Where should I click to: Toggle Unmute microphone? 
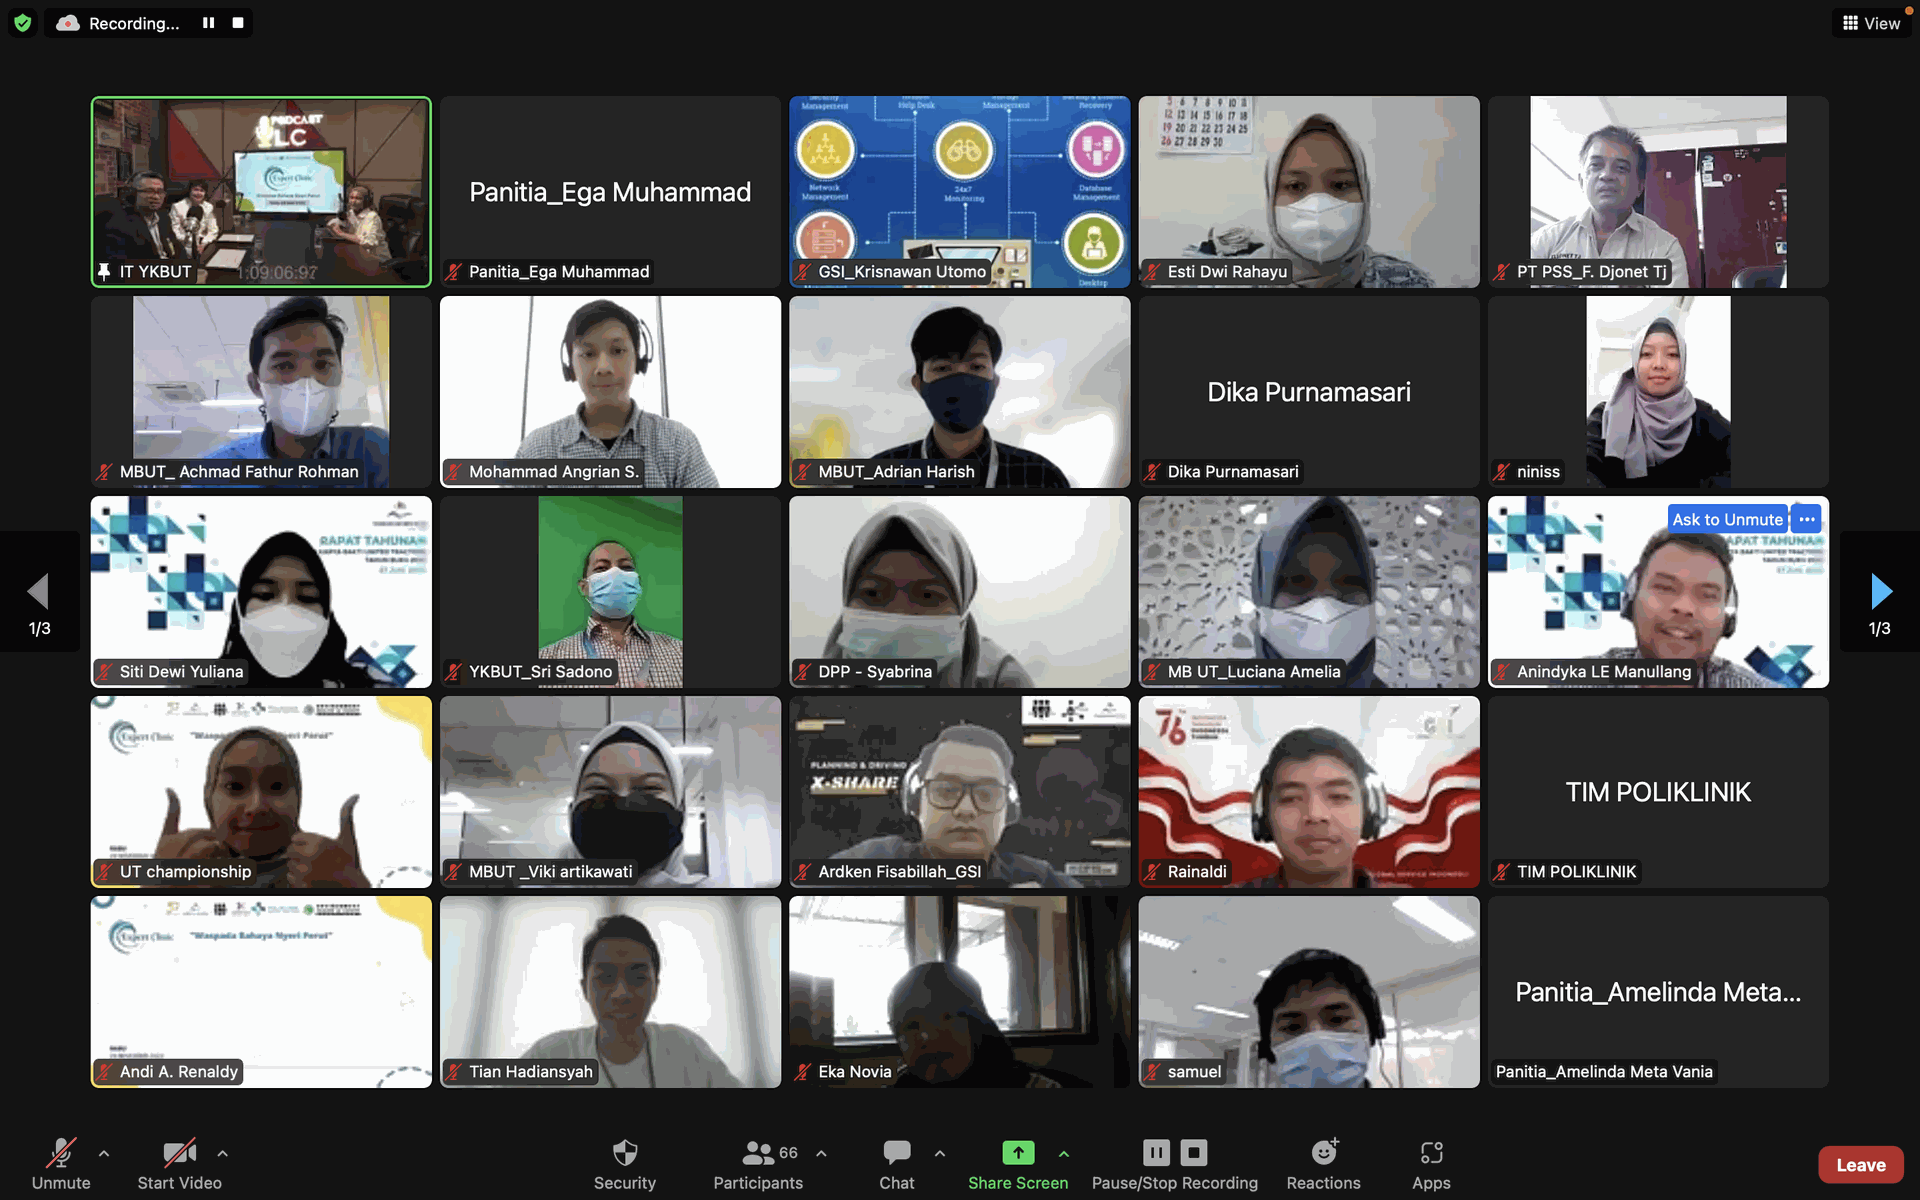point(61,1153)
